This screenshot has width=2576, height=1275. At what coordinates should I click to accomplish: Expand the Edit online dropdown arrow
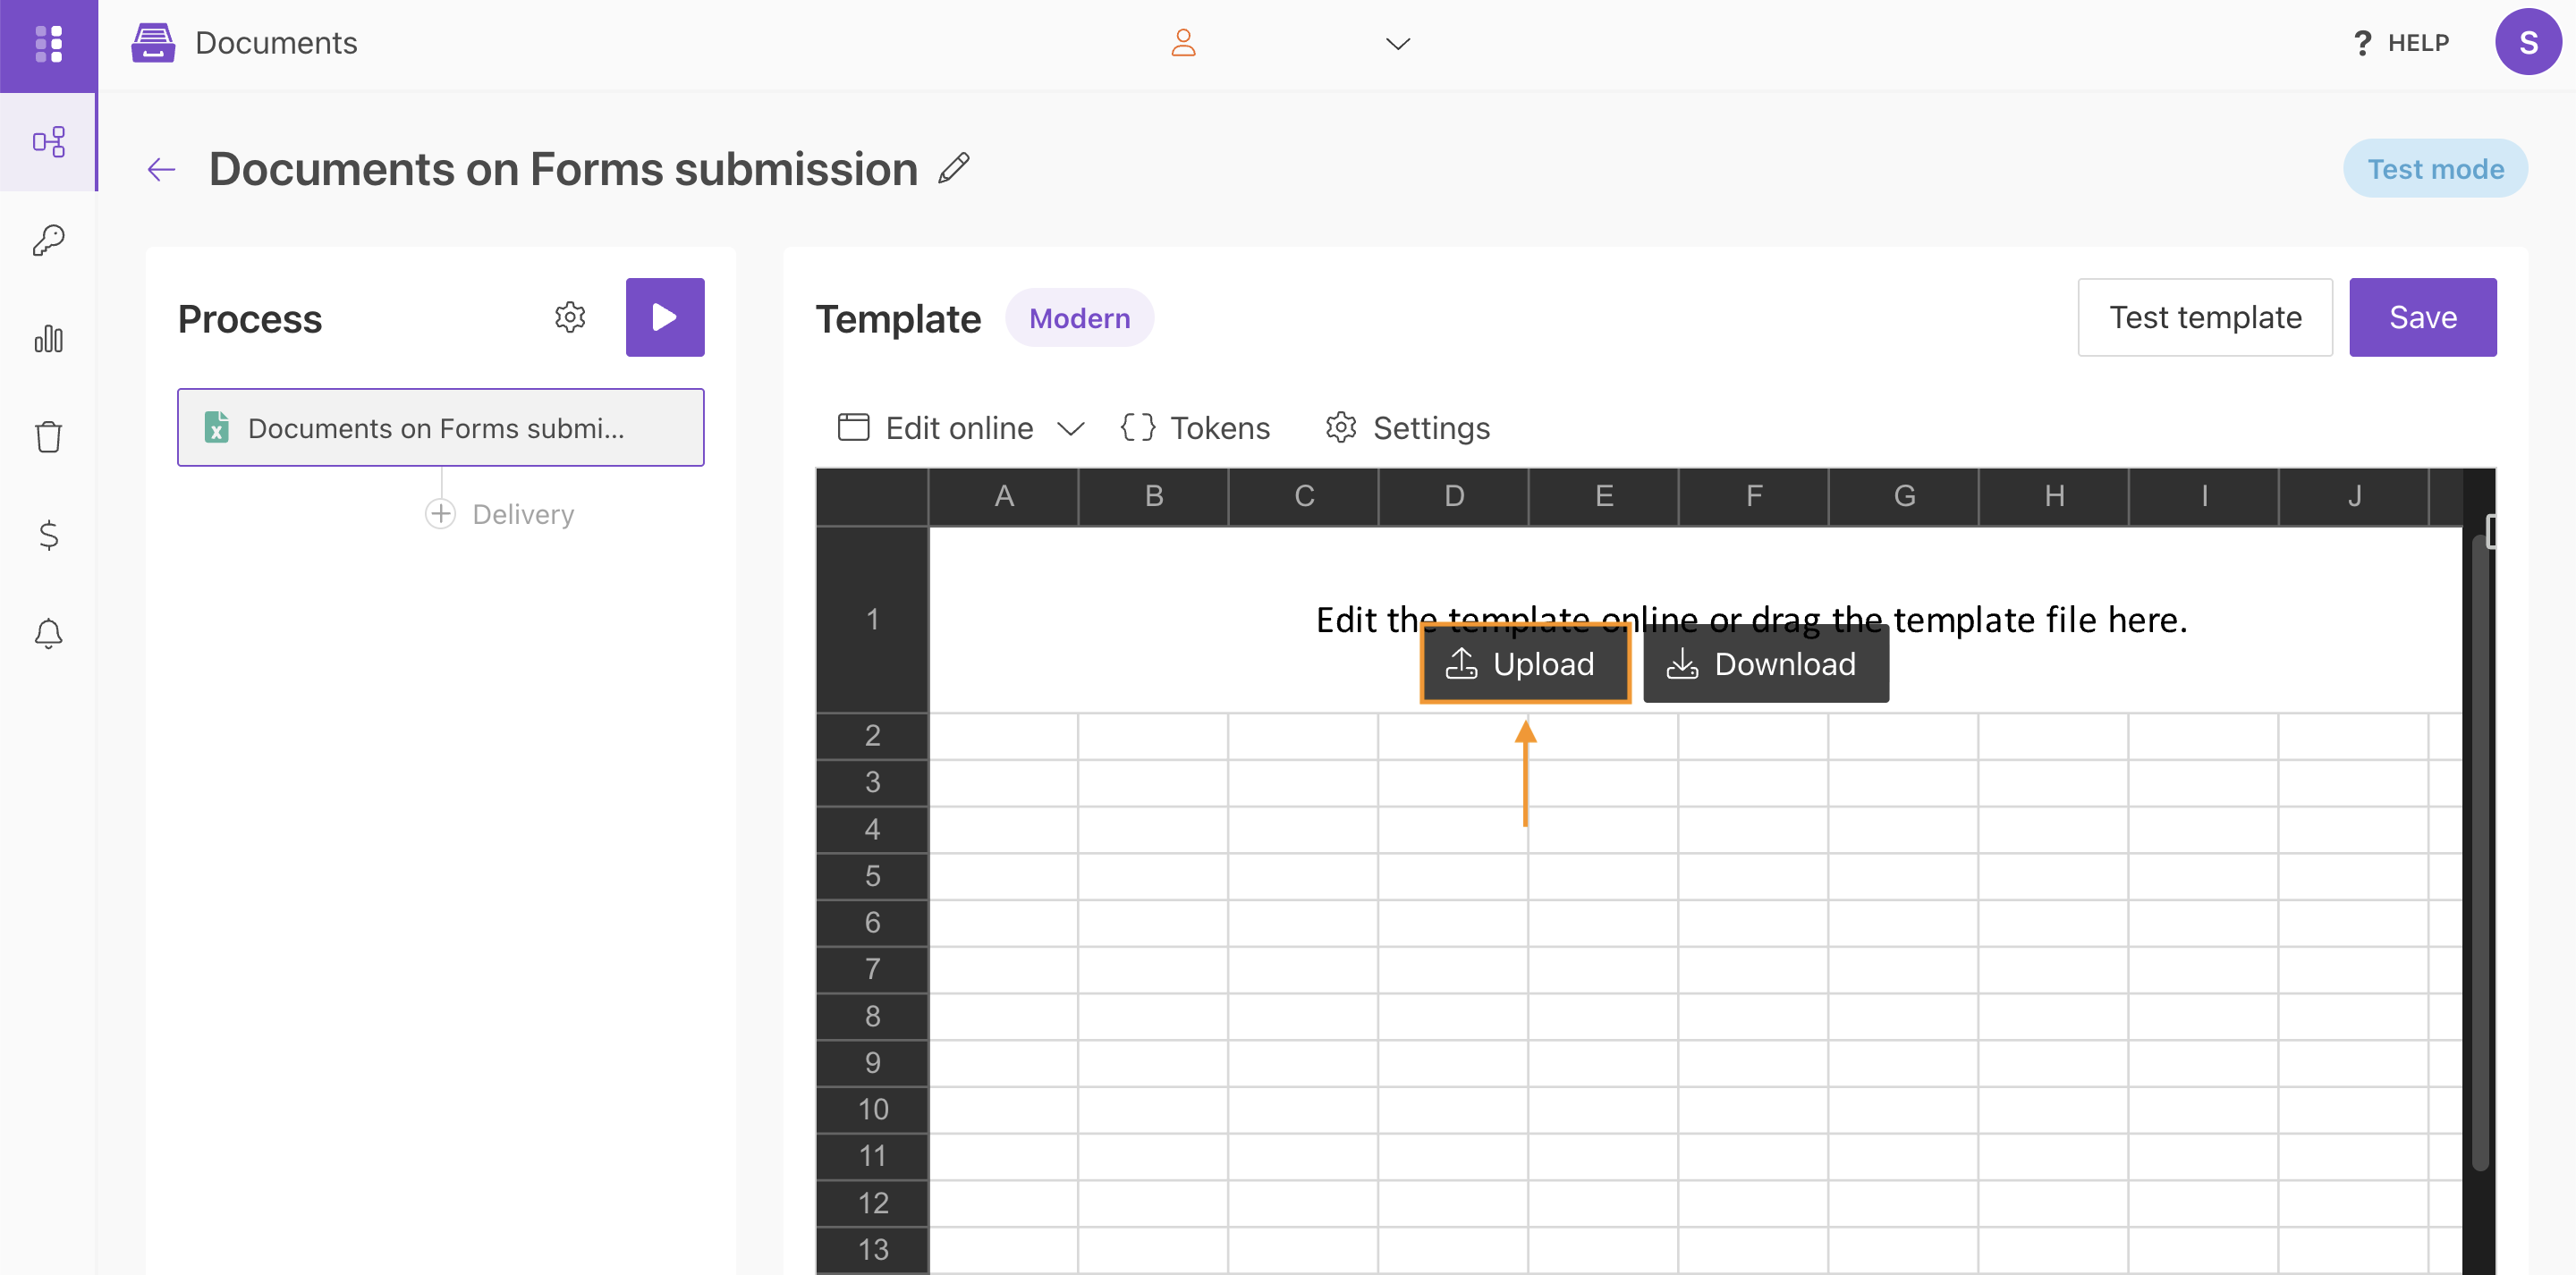pos(1070,429)
